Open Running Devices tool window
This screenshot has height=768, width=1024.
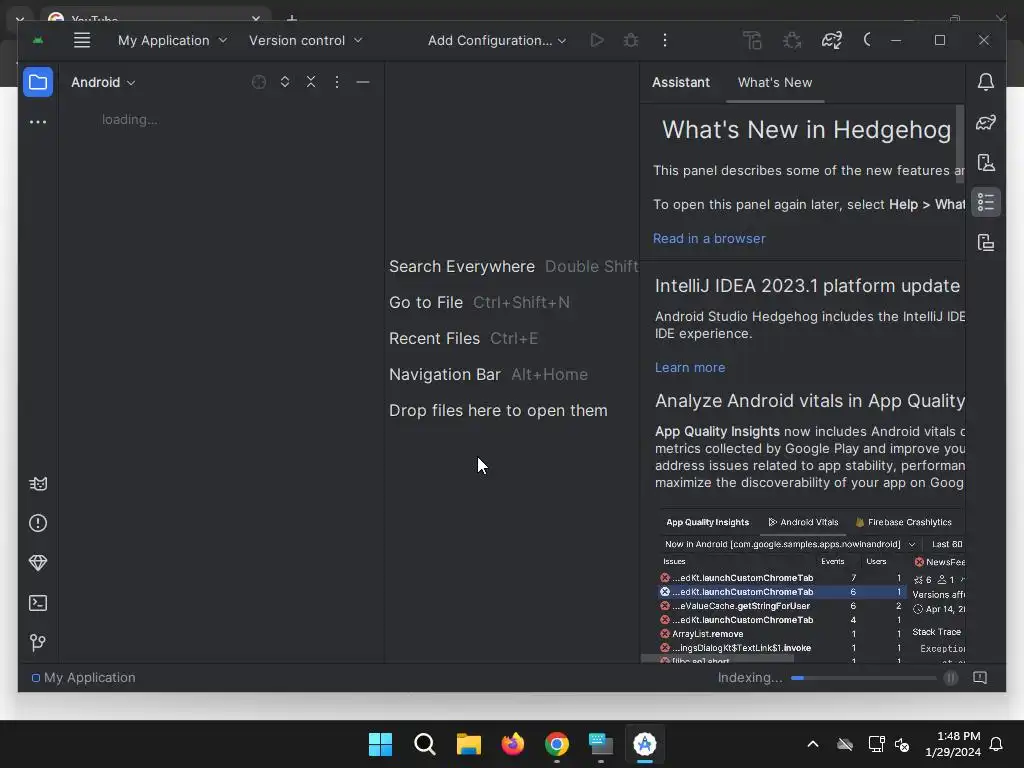986,243
